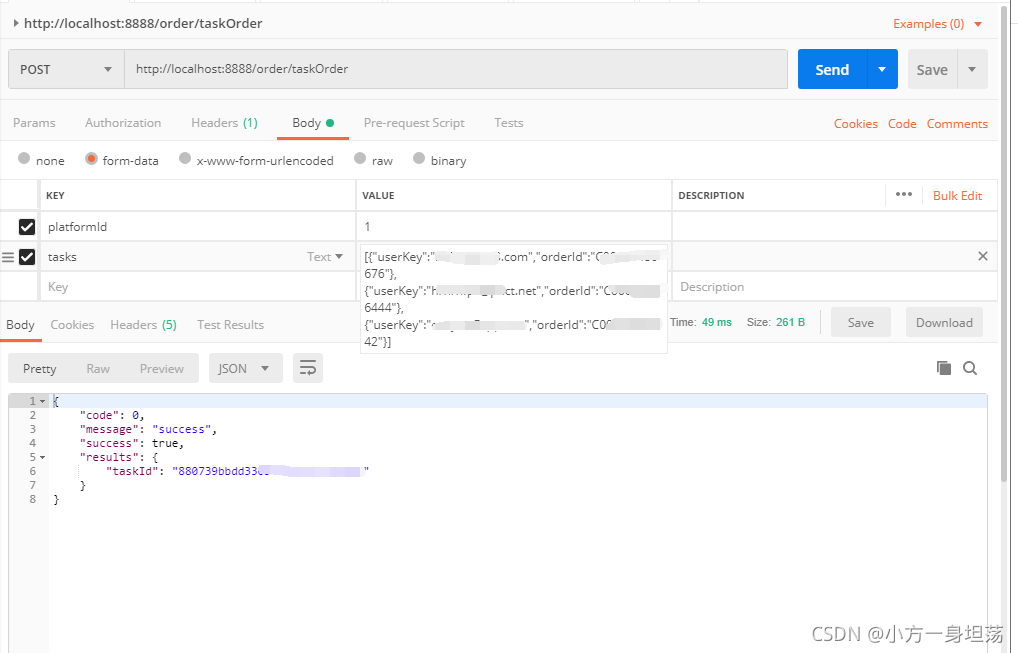
Task: Toggle the line wrap icon
Action: 308,369
